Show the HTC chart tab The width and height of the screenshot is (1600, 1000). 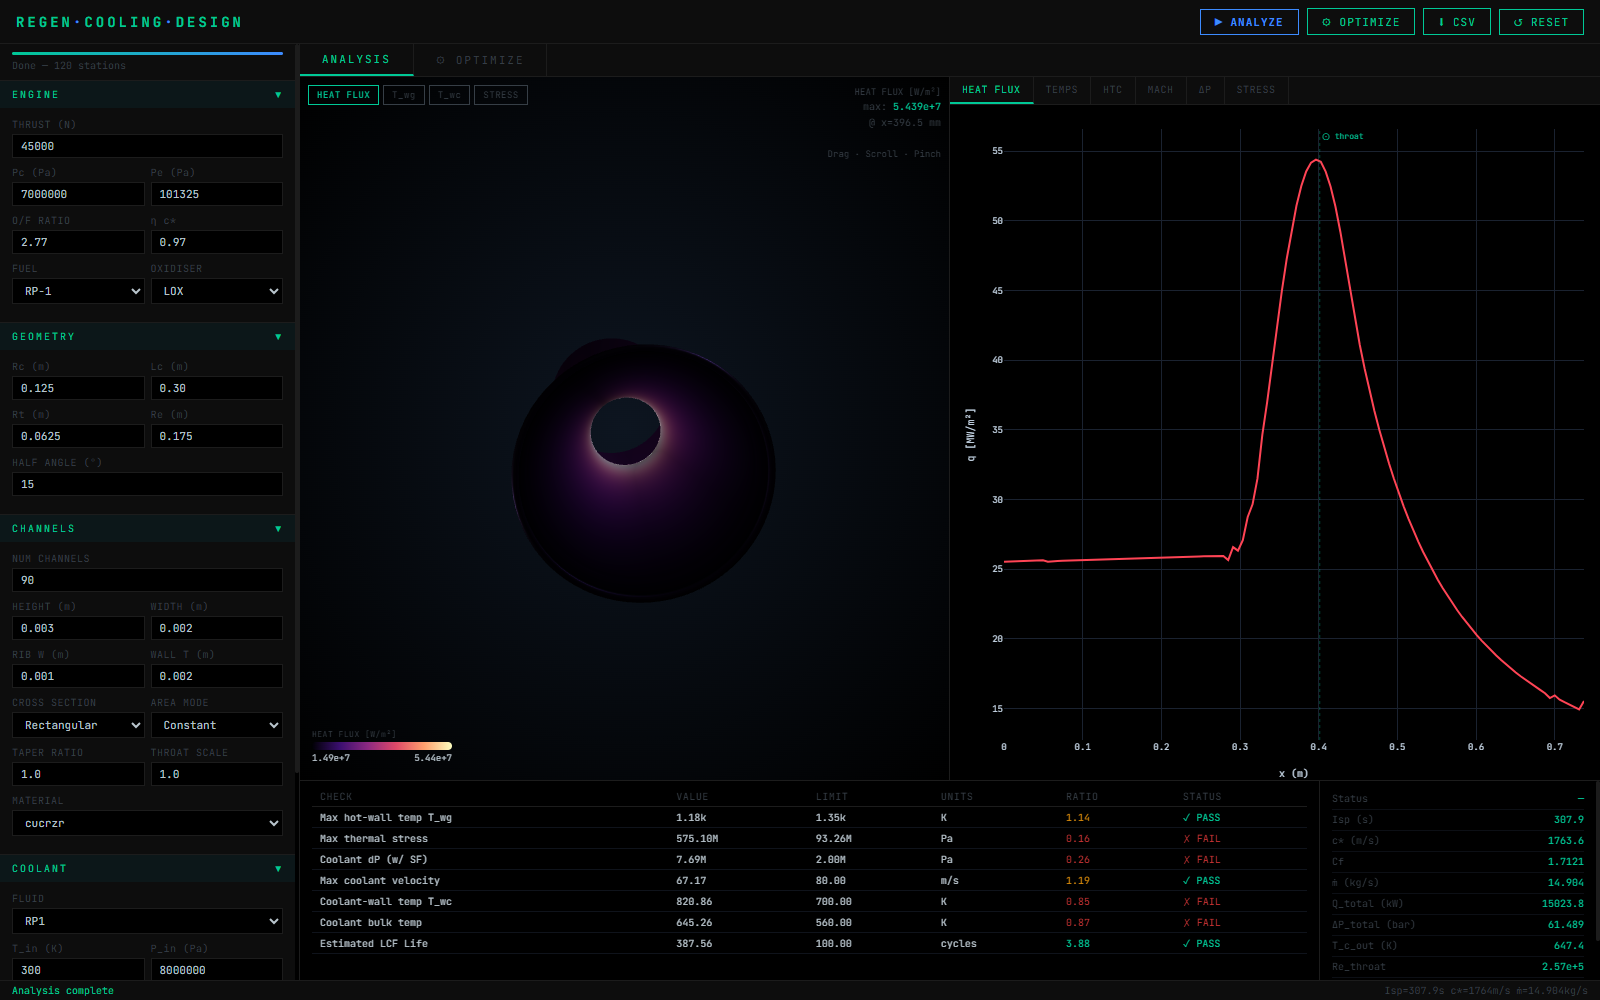coord(1113,90)
